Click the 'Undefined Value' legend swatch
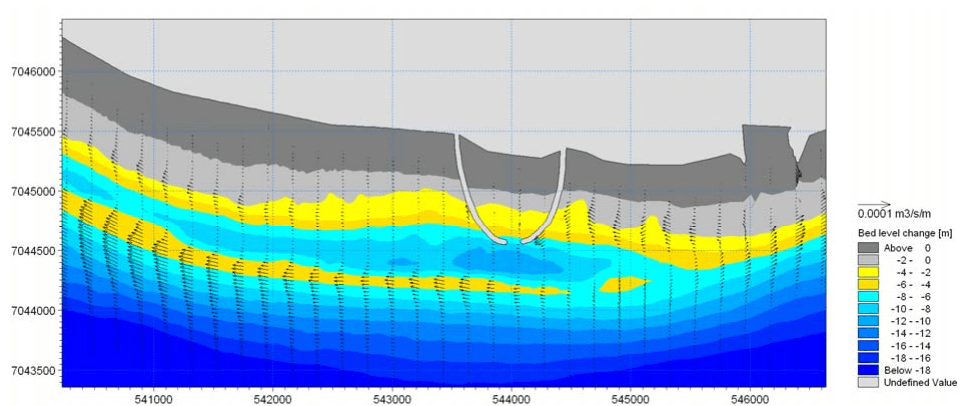 click(867, 383)
